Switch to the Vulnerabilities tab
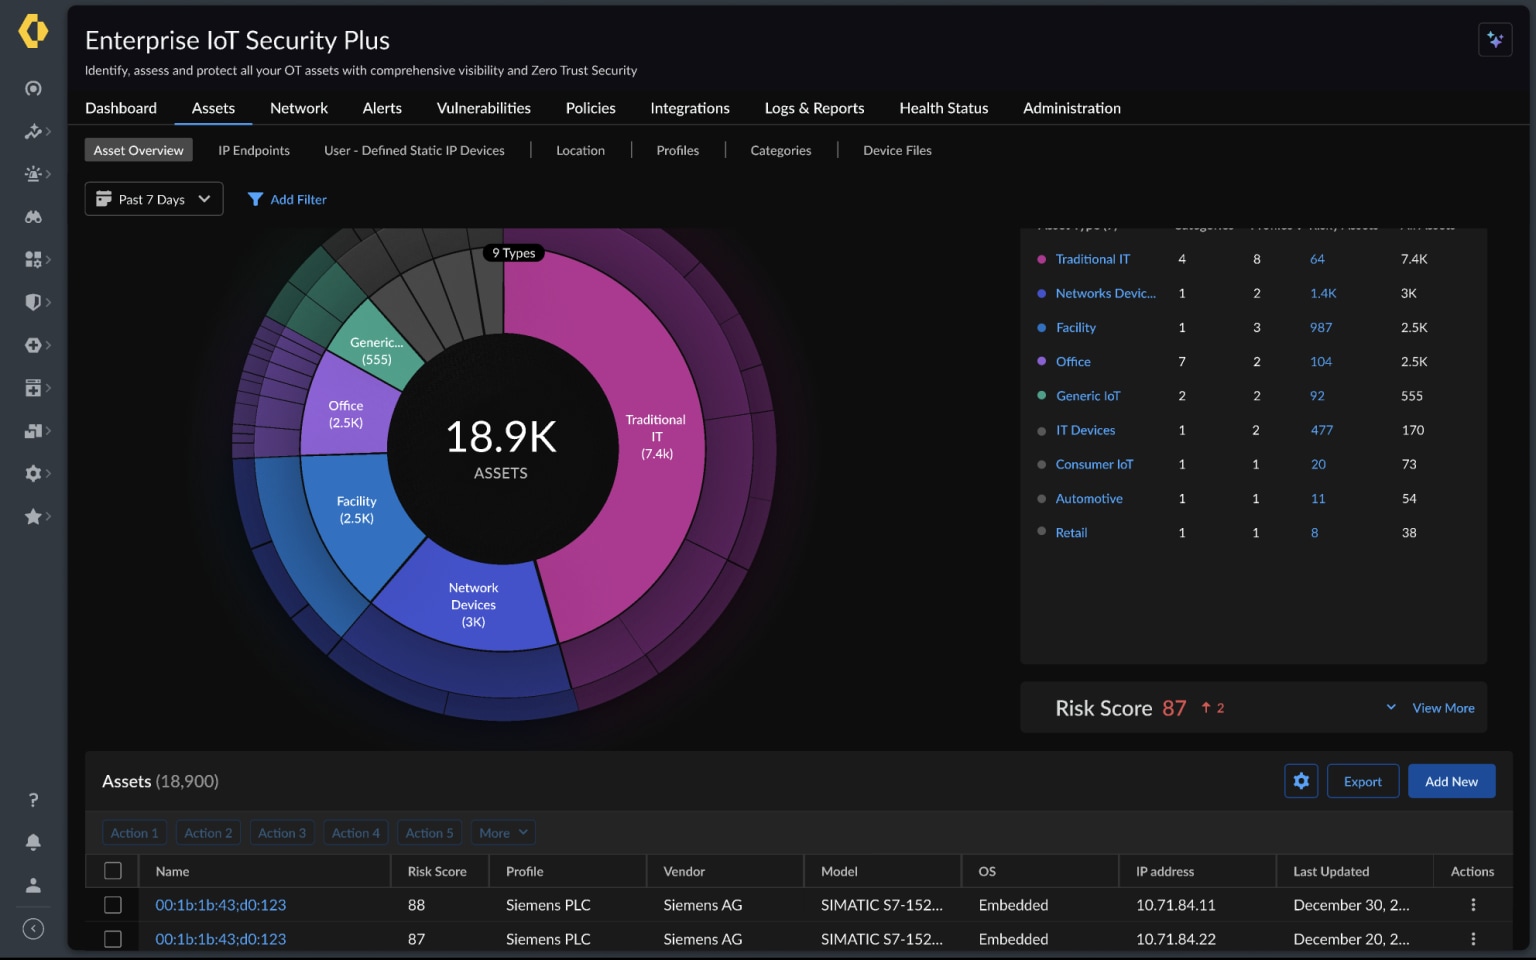This screenshot has width=1536, height=960. coord(483,108)
